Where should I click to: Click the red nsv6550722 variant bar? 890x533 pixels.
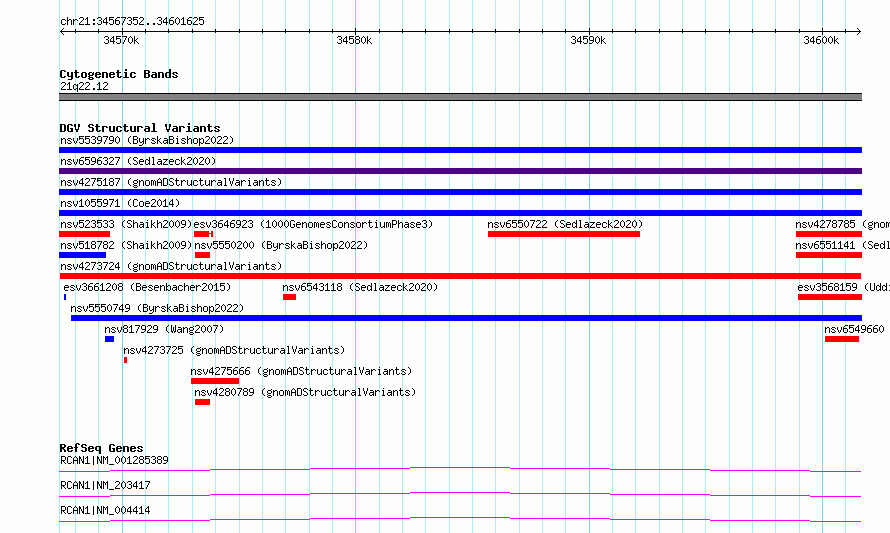point(564,234)
